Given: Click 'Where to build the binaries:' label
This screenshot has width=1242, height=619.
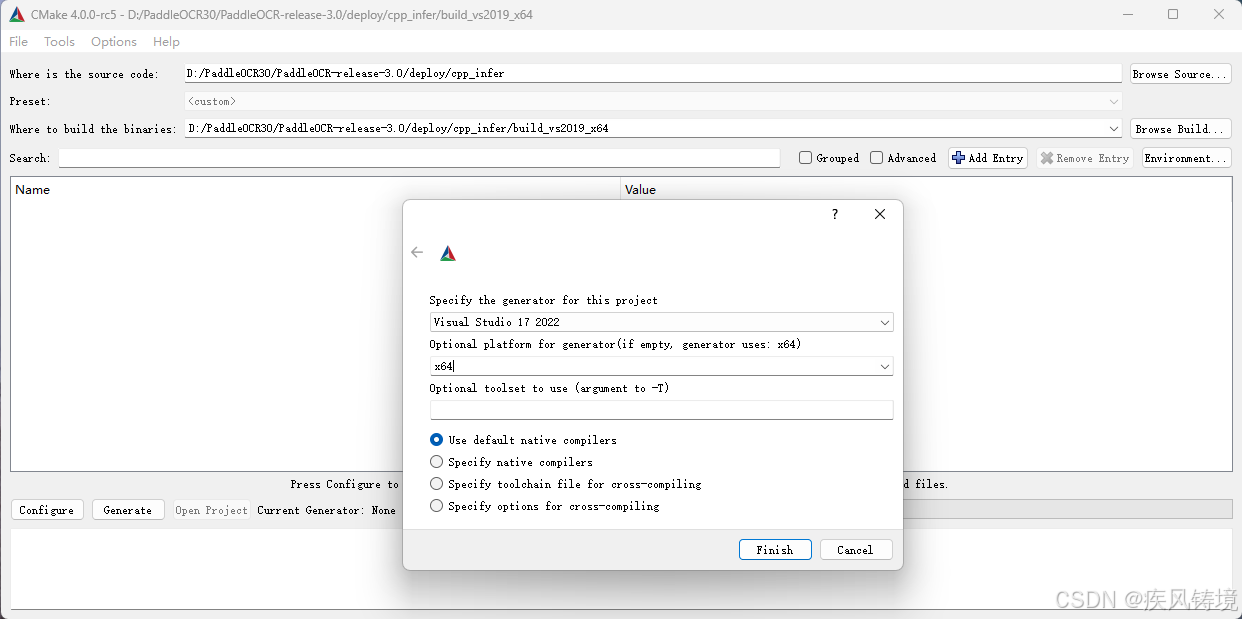Looking at the screenshot, I should [93, 129].
